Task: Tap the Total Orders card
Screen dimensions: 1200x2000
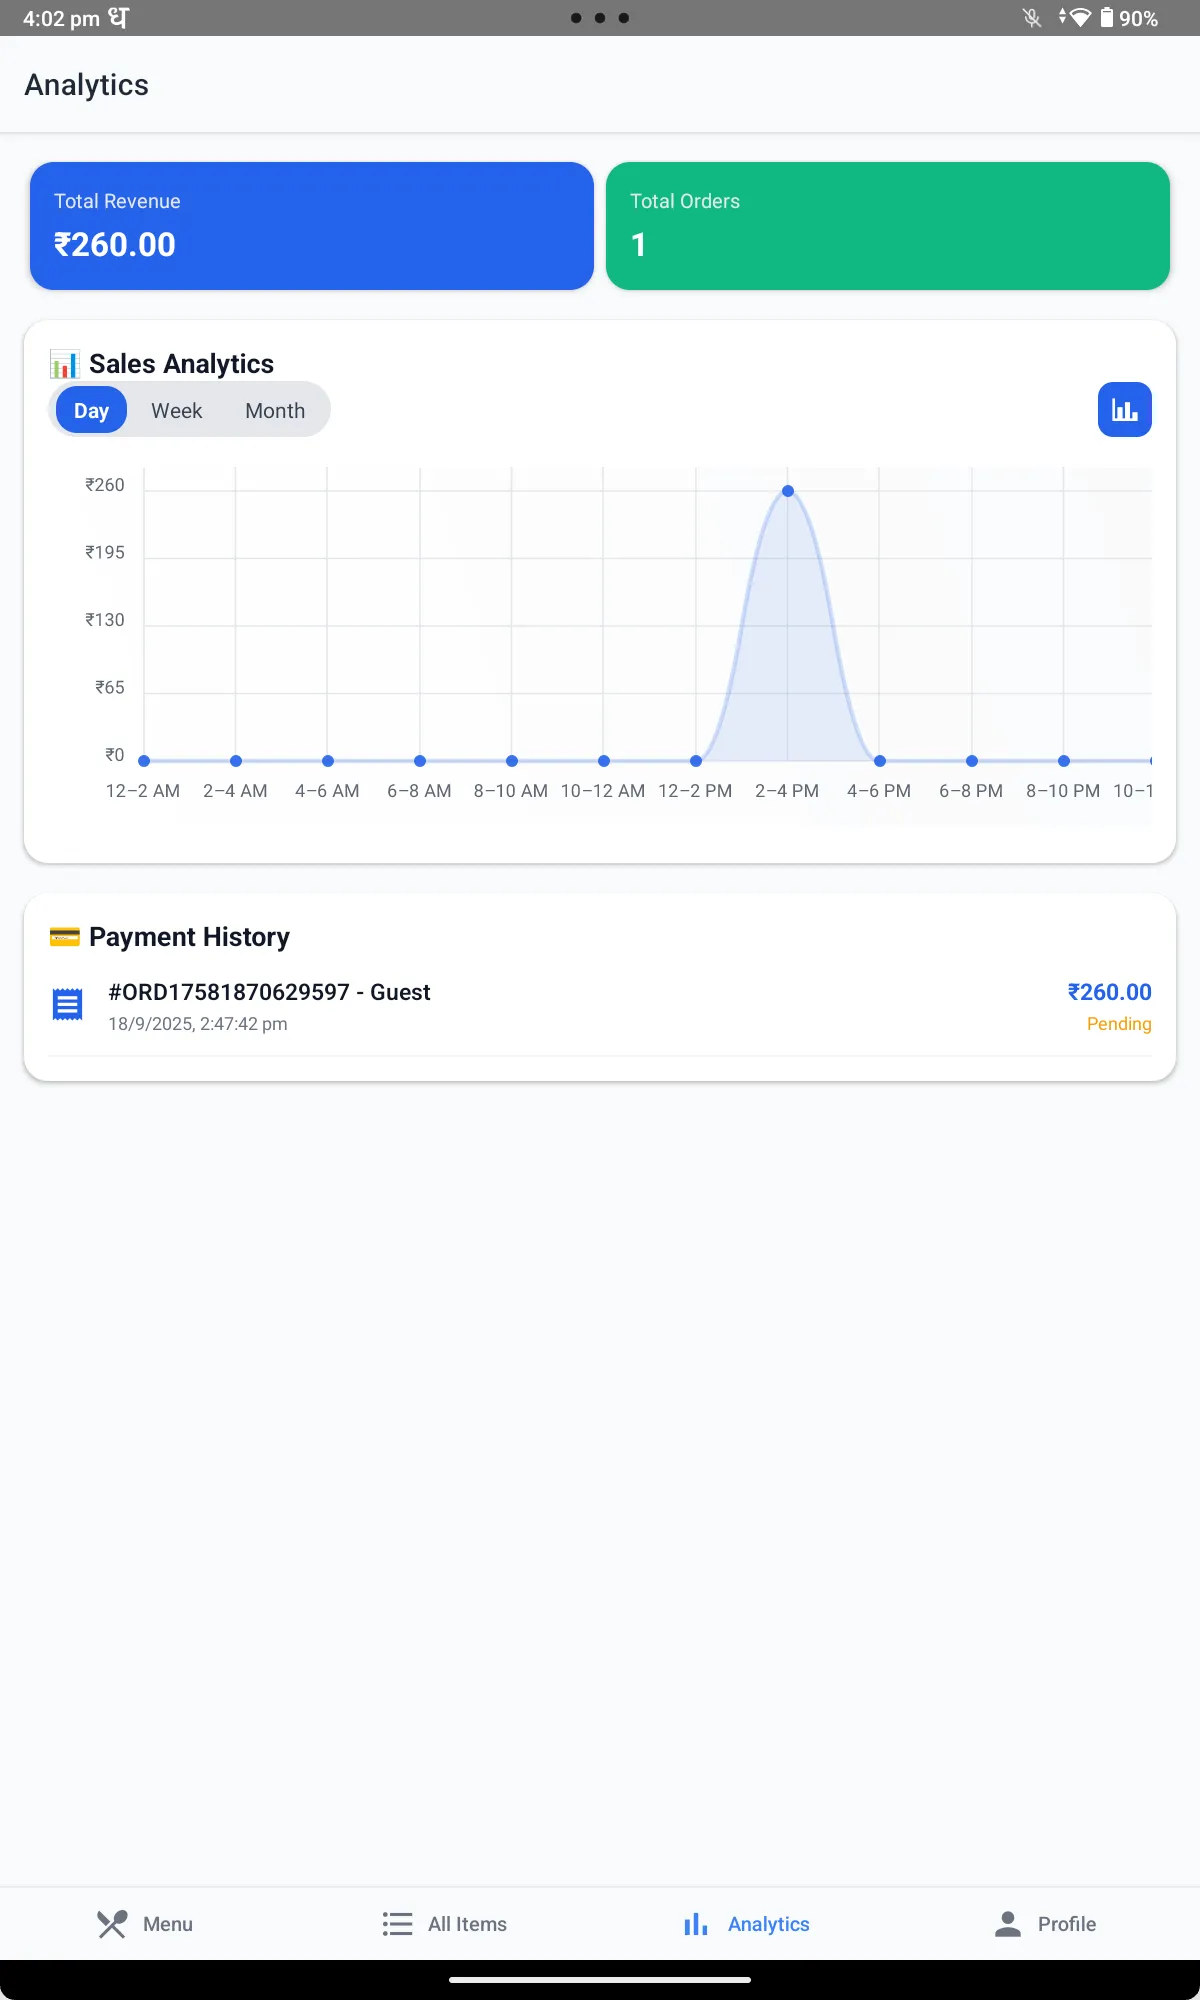Action: (x=888, y=226)
